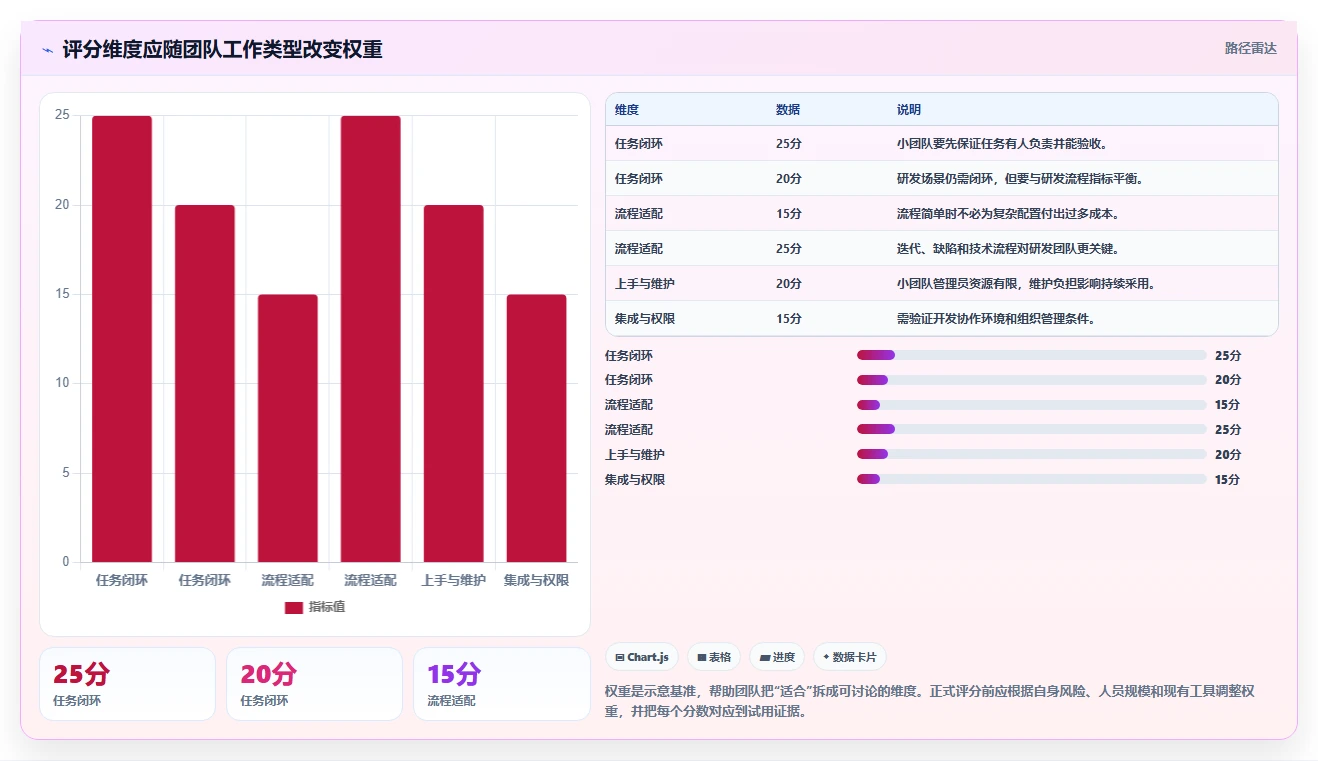Click the 上手与维护 chart bar
The height and width of the screenshot is (761, 1318).
(x=454, y=384)
